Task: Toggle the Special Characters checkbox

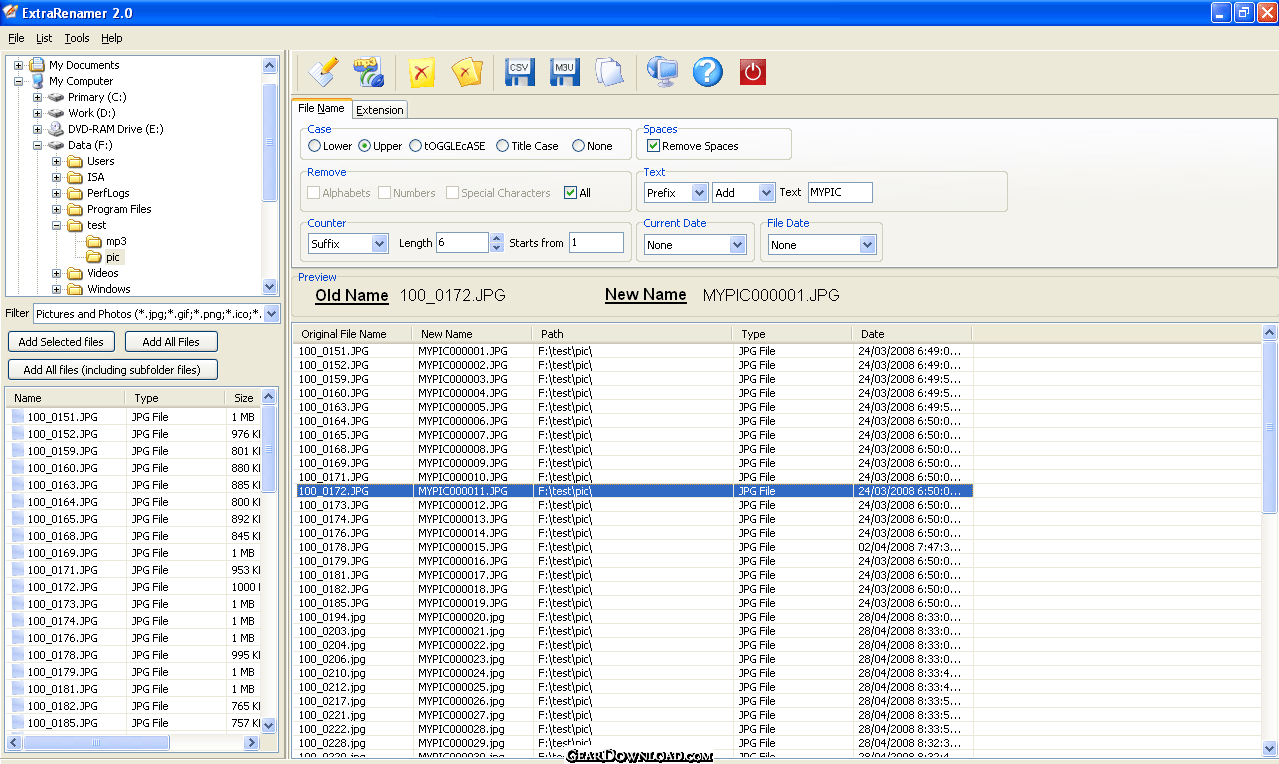Action: [453, 193]
